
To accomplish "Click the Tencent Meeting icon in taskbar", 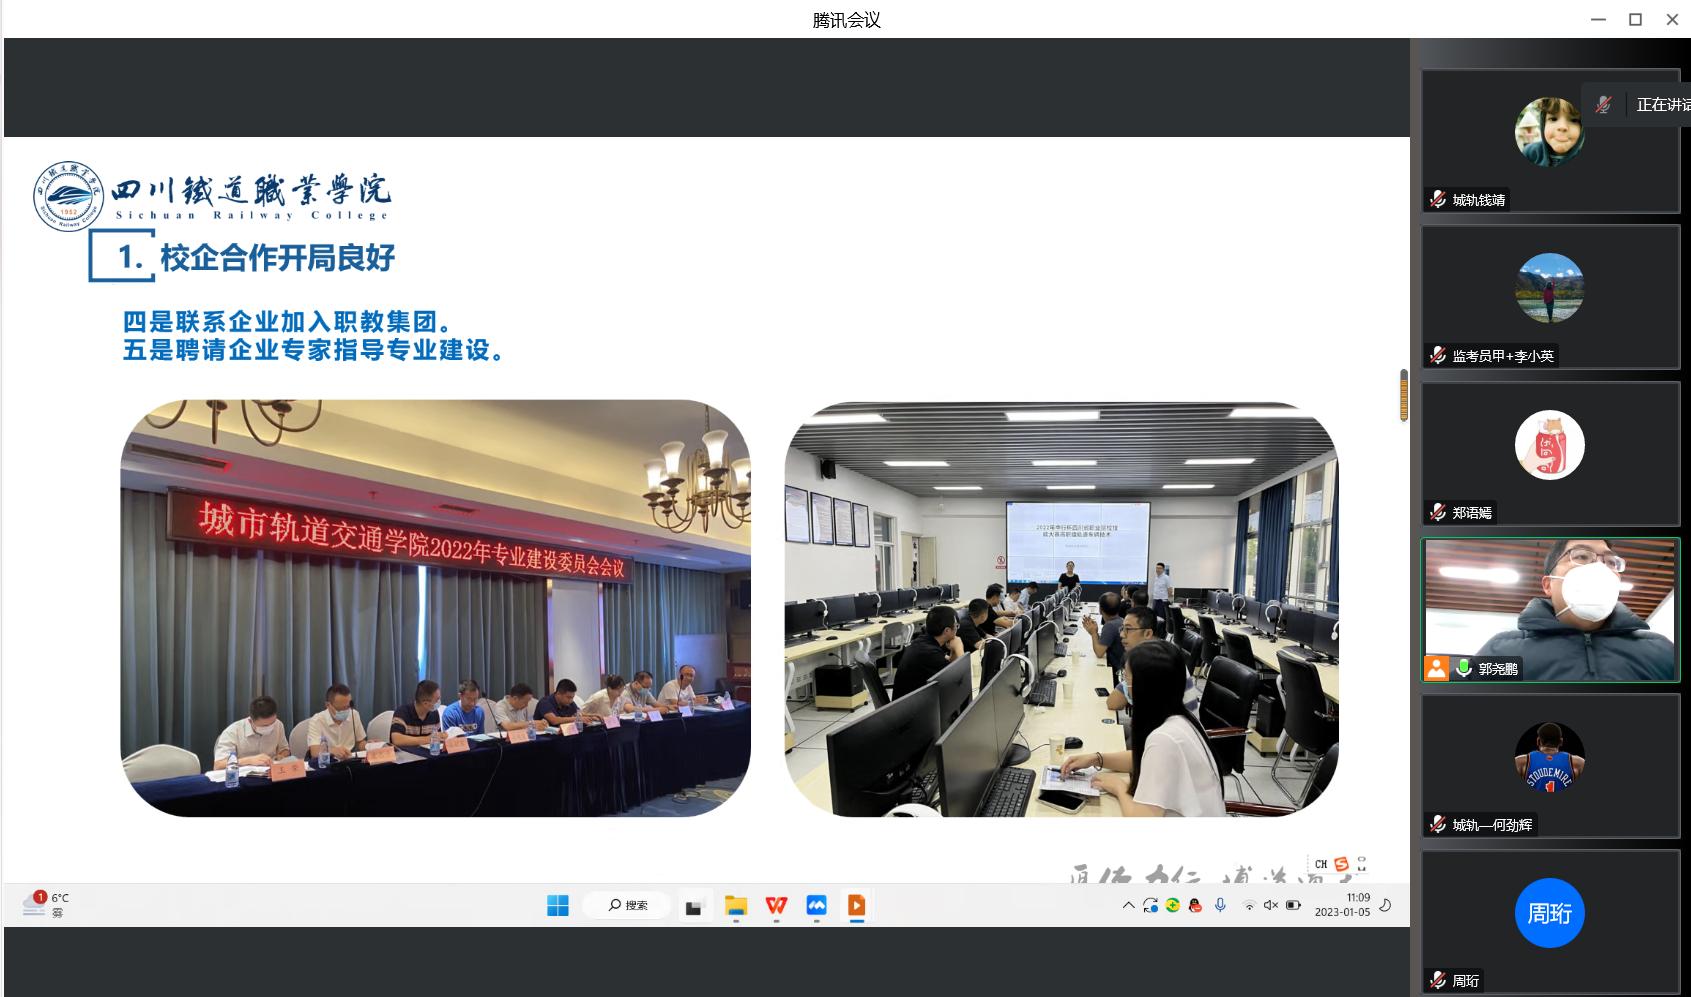I will coord(816,906).
